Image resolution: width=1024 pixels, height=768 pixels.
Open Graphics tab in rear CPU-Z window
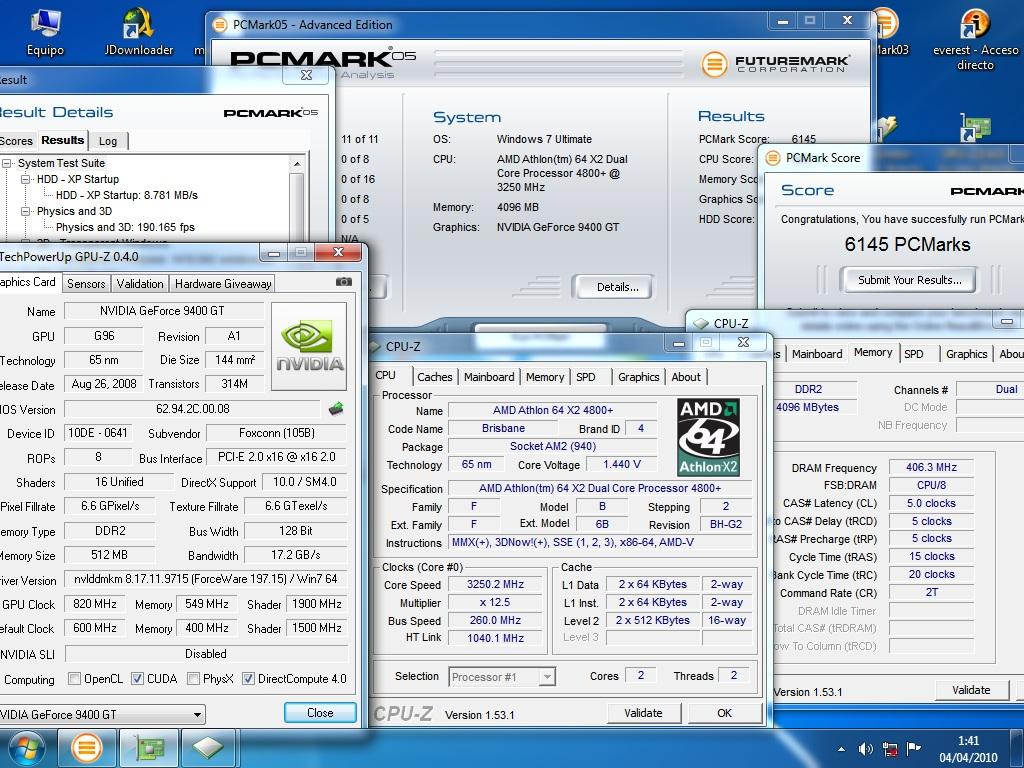pos(967,353)
